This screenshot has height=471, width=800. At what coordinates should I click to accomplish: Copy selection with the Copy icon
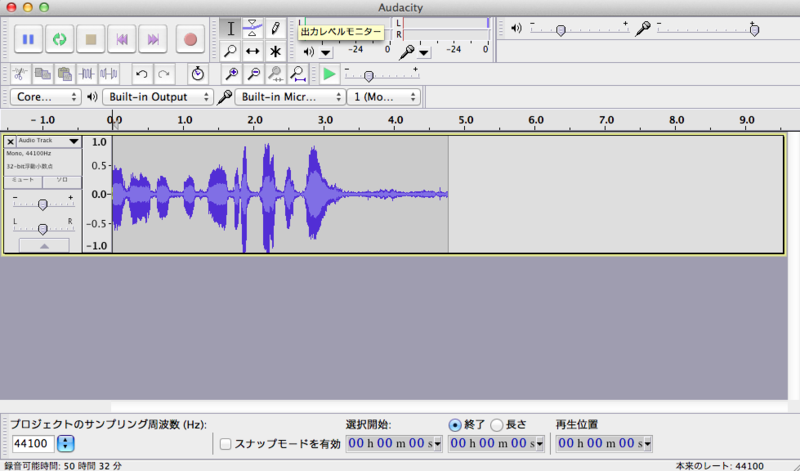[x=42, y=75]
